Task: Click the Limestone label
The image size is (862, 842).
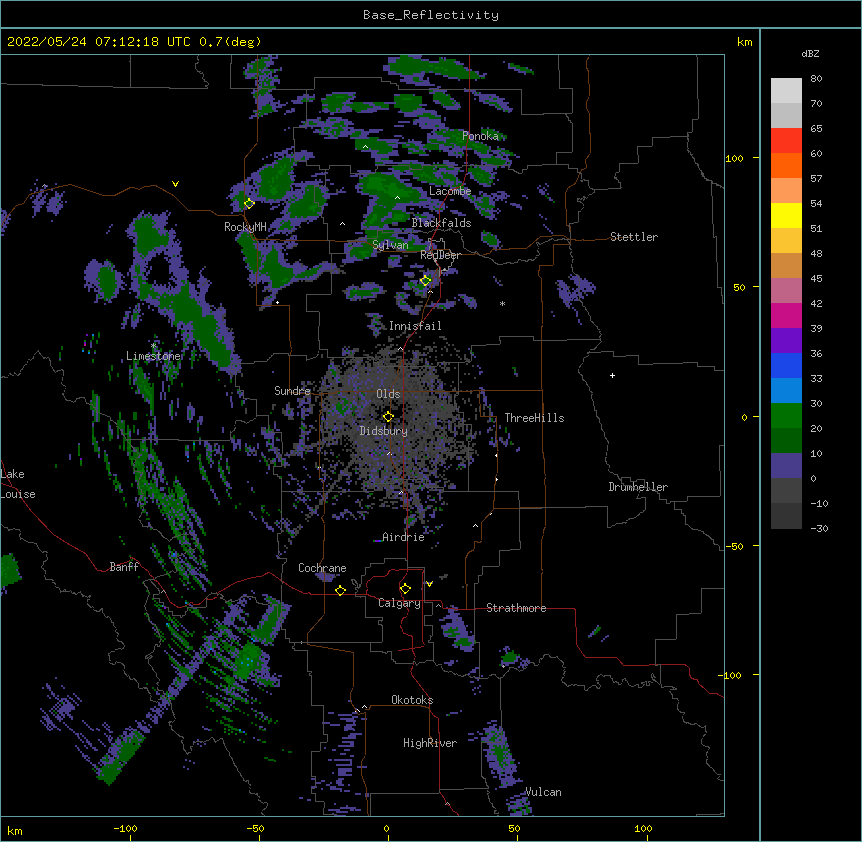Action: 153,356
